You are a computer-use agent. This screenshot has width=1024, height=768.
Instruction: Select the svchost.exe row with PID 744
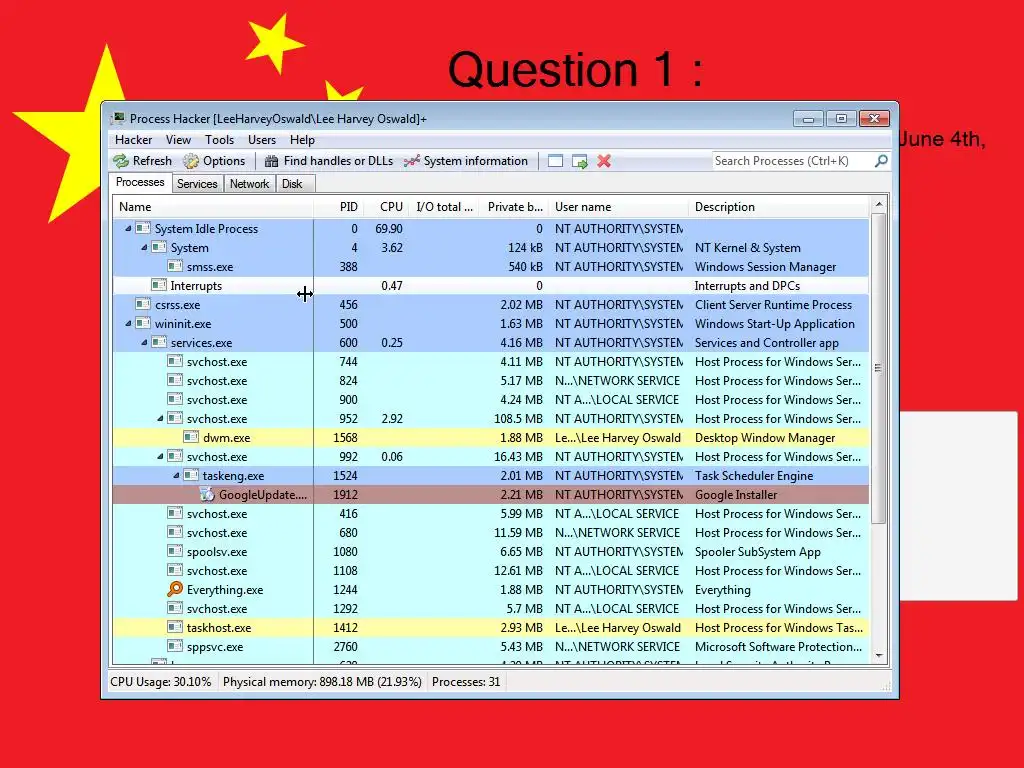(x=490, y=362)
